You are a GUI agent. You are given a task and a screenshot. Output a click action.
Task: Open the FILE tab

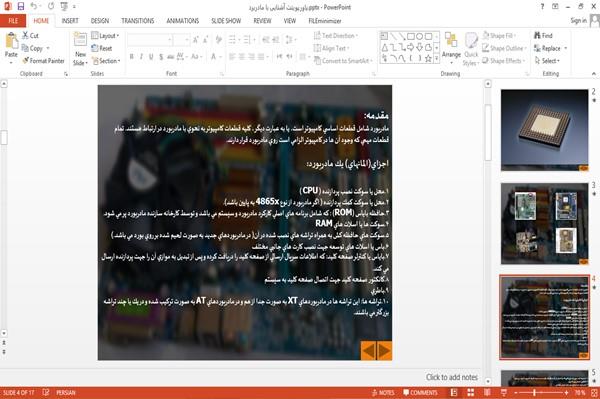click(x=13, y=21)
